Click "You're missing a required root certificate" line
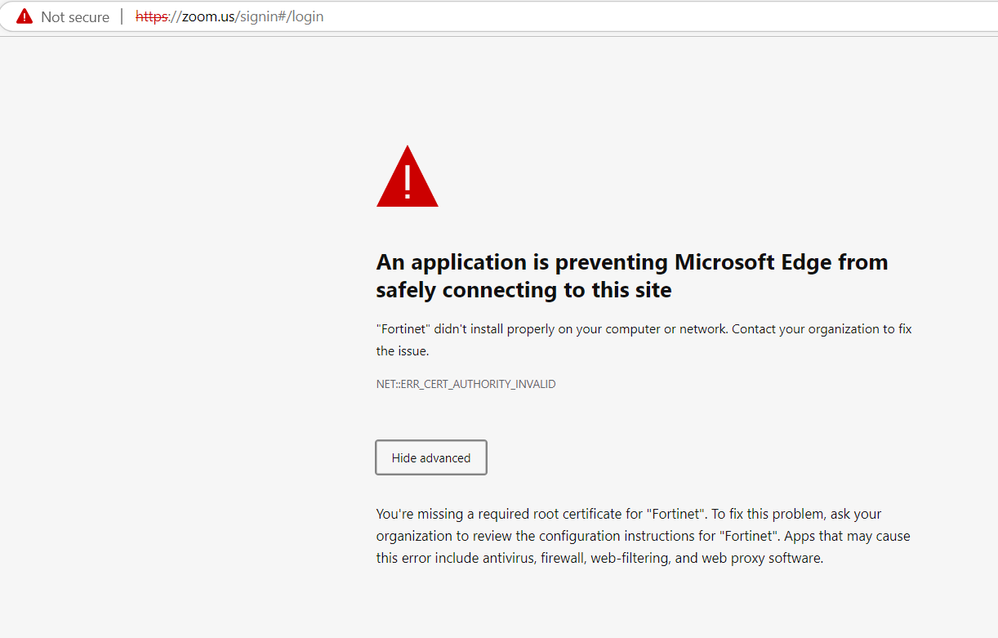998x638 pixels. coord(628,514)
